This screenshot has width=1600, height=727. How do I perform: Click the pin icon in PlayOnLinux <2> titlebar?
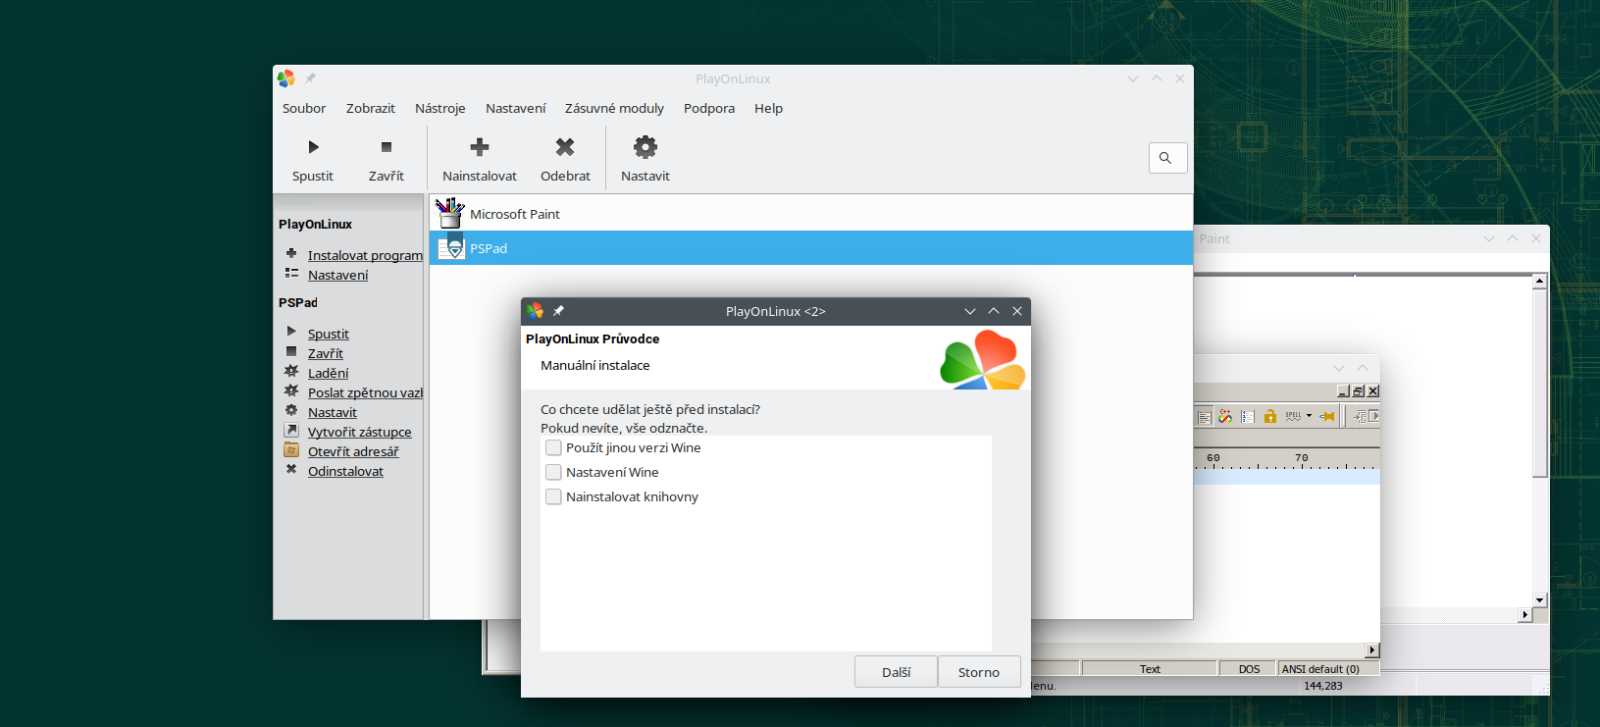[558, 311]
